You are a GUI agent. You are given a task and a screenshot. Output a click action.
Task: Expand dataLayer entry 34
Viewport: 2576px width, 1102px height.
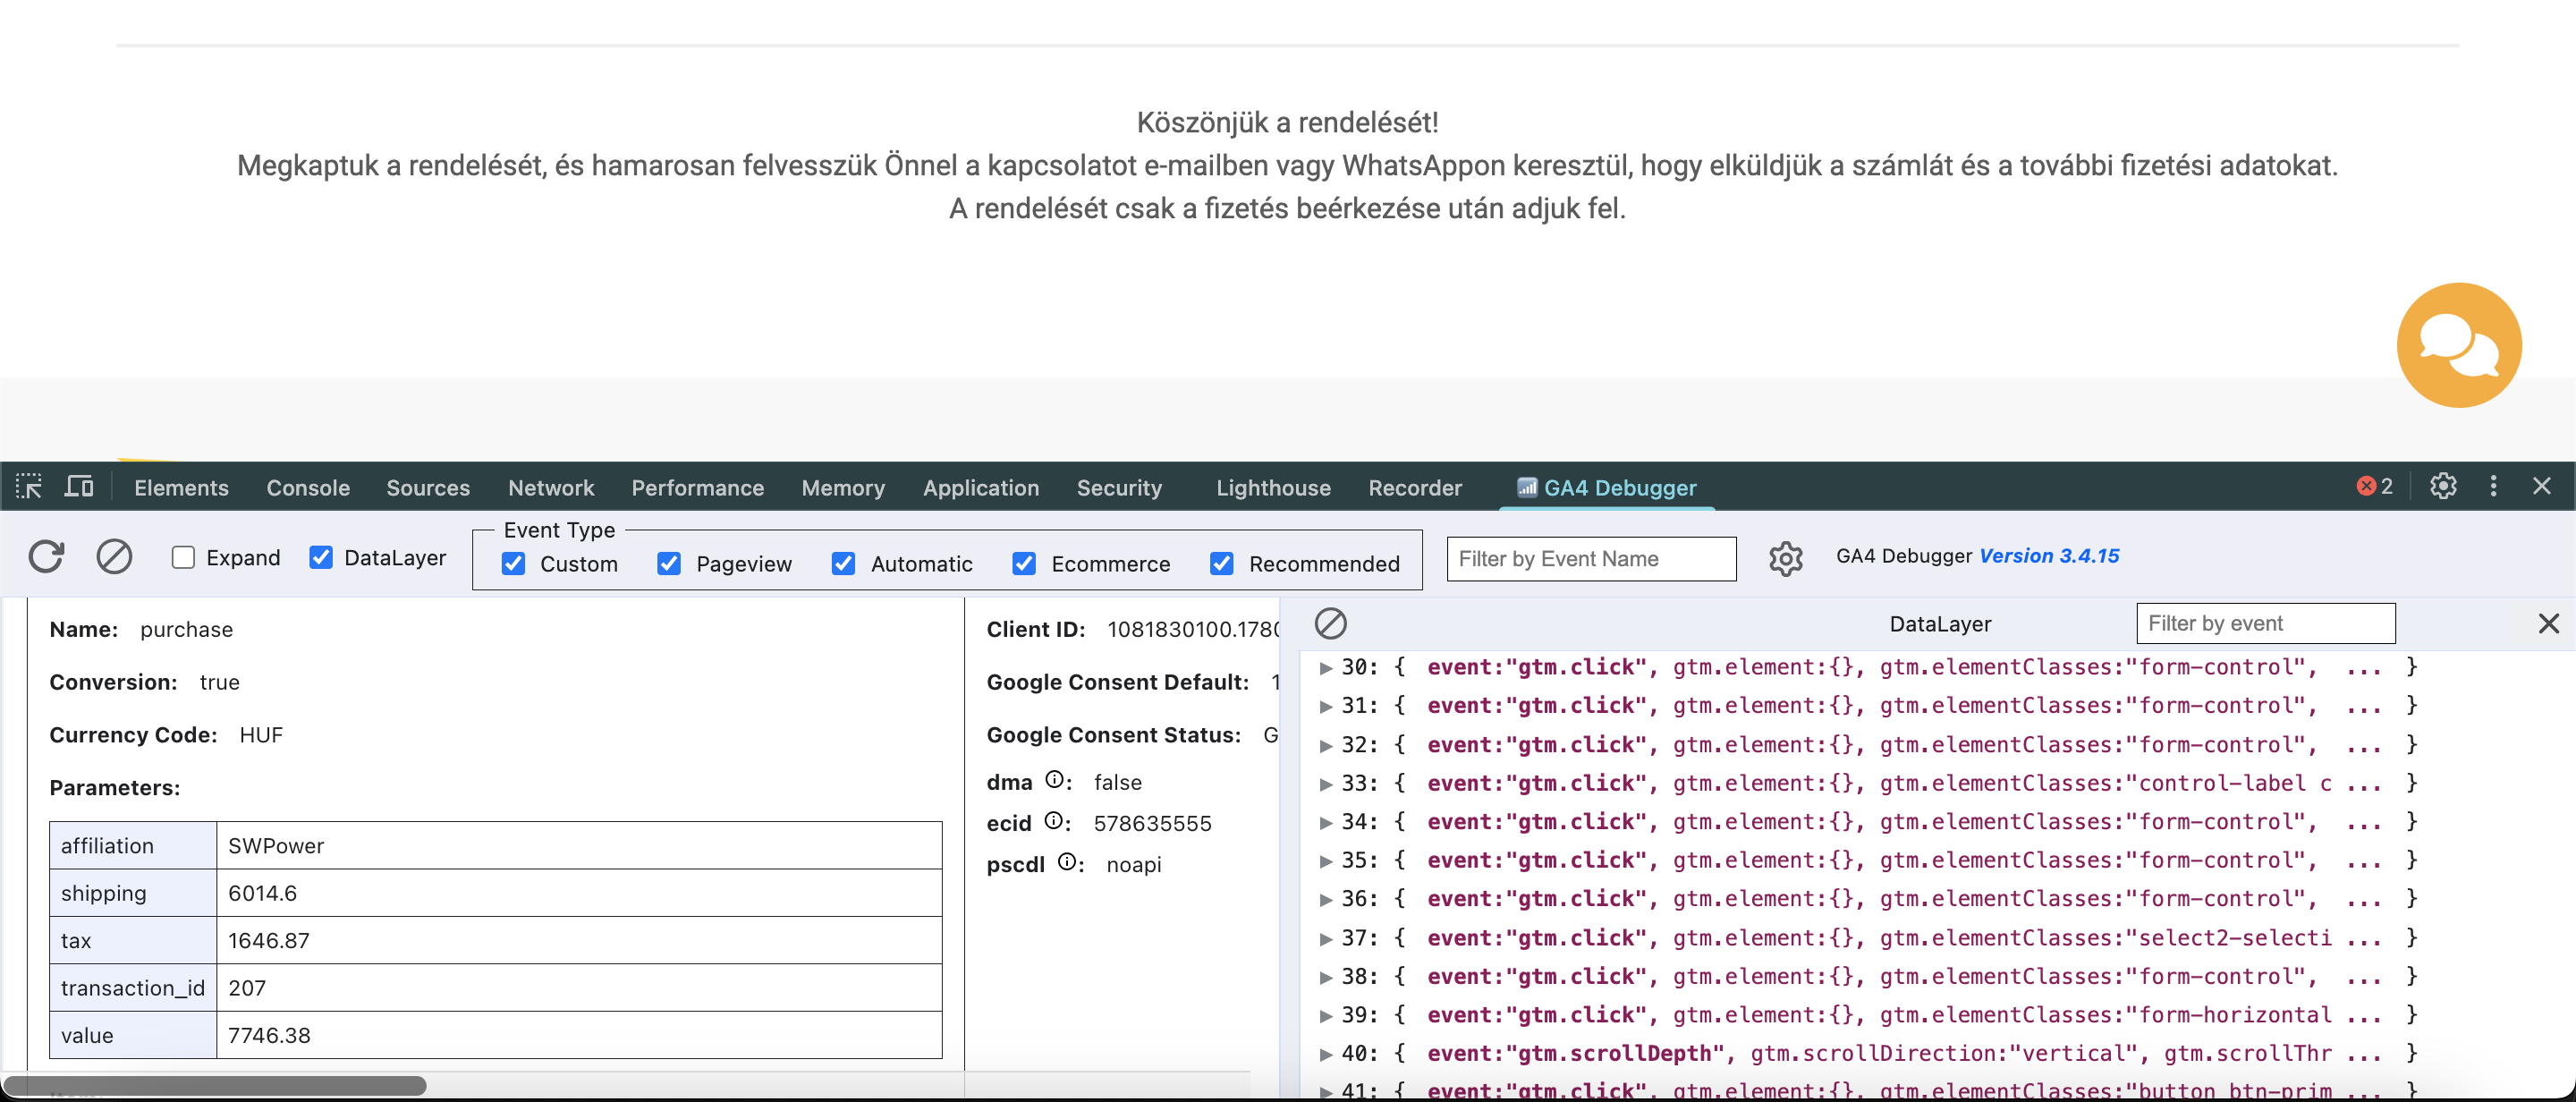click(1326, 823)
